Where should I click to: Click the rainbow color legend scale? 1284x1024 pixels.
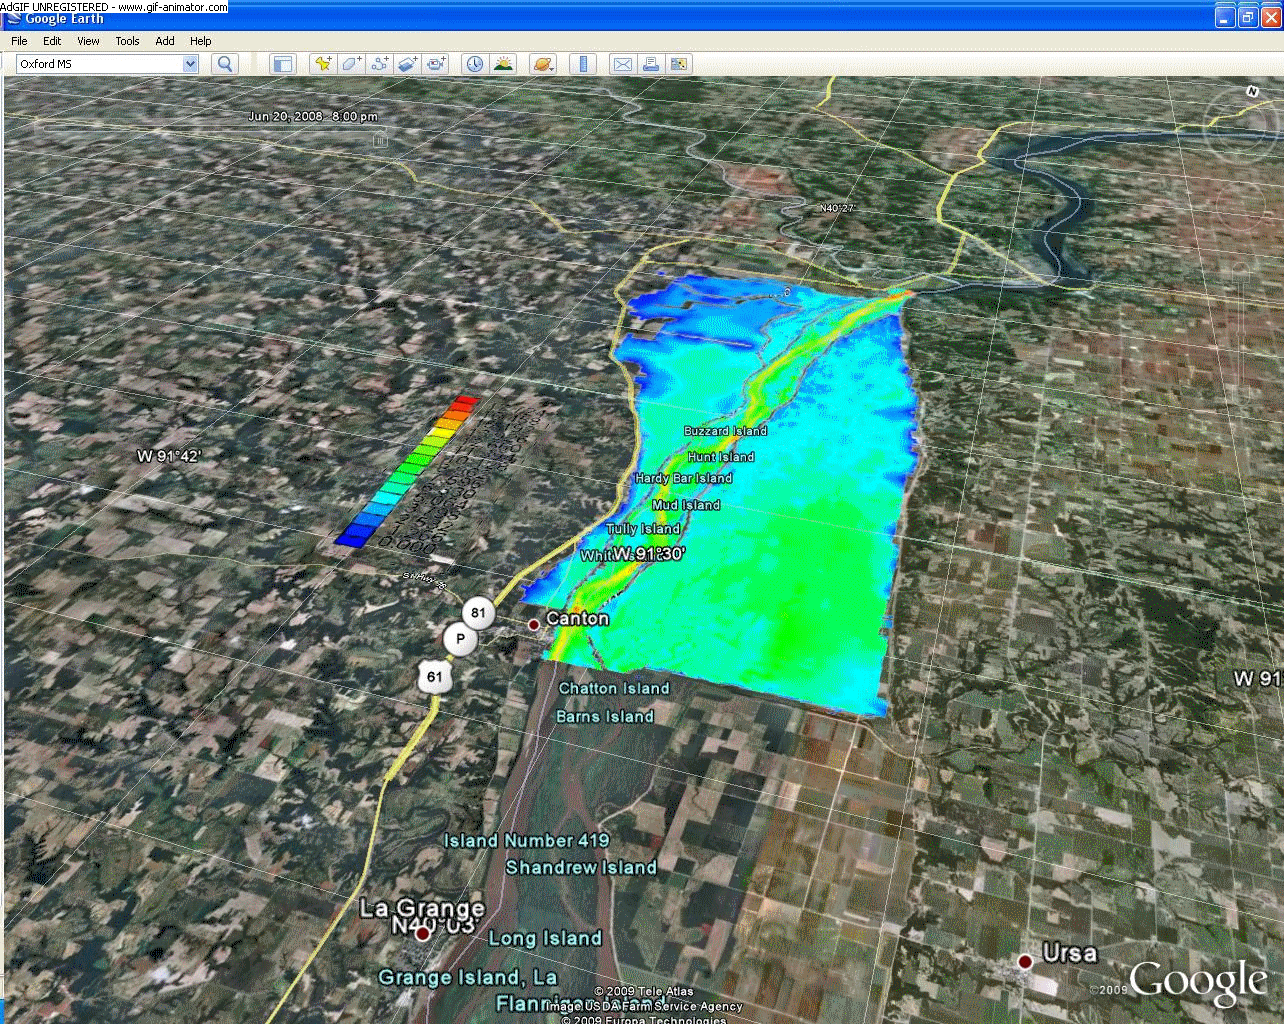407,470
